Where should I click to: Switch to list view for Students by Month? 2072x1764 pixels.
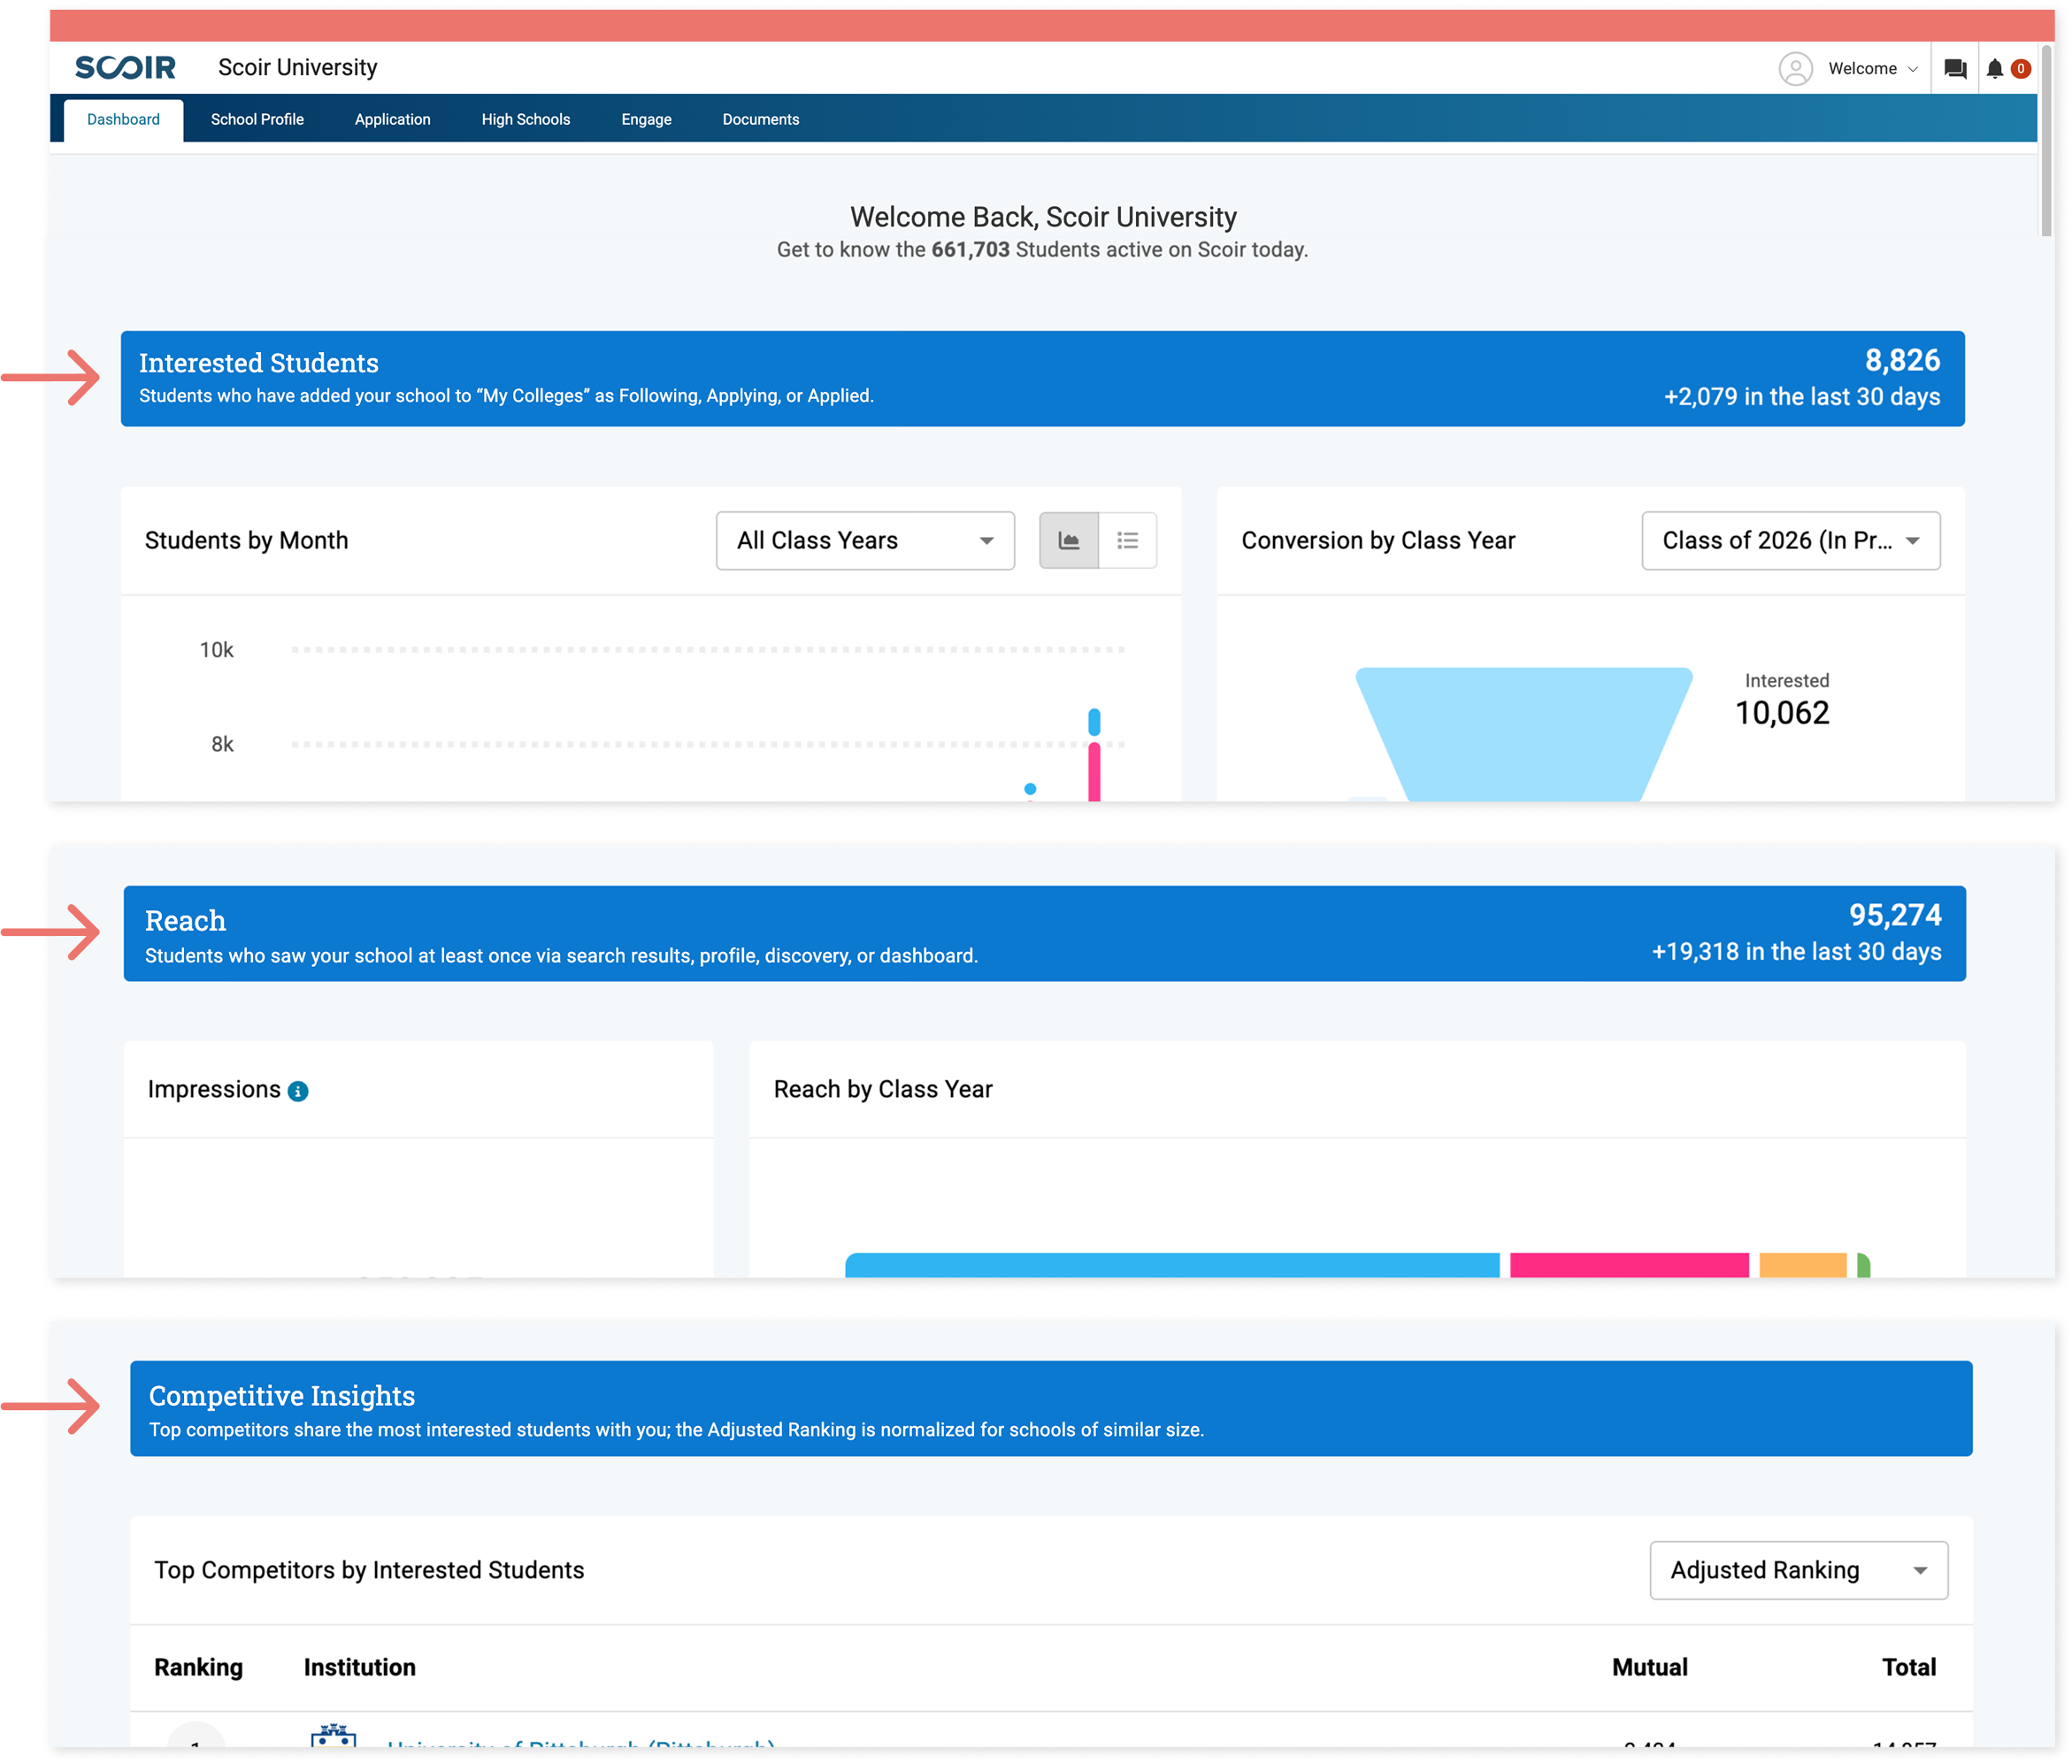click(1127, 541)
